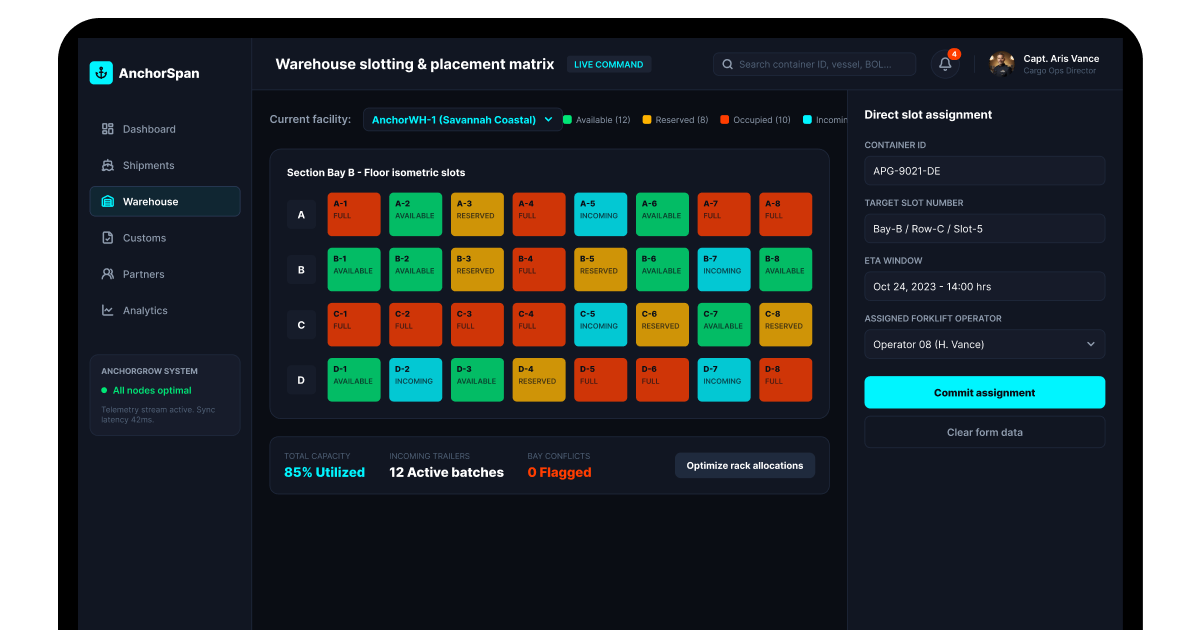Screen dimensions: 1200x630
Task: Click the Partners people icon
Action: [x=108, y=274]
